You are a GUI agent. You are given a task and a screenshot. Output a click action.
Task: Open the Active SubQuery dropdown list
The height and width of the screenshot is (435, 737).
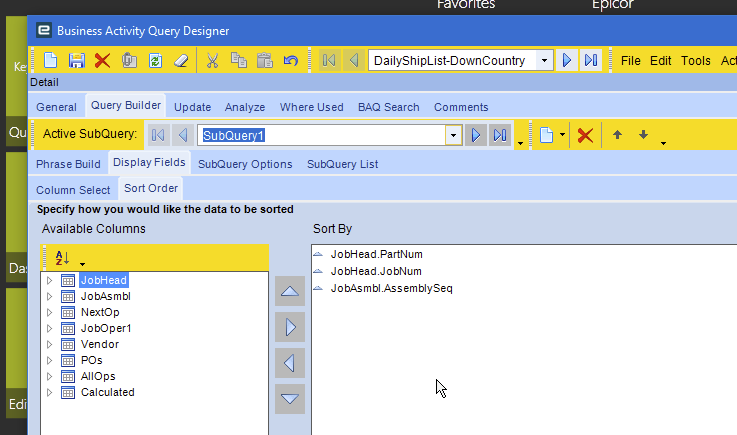[x=453, y=135]
